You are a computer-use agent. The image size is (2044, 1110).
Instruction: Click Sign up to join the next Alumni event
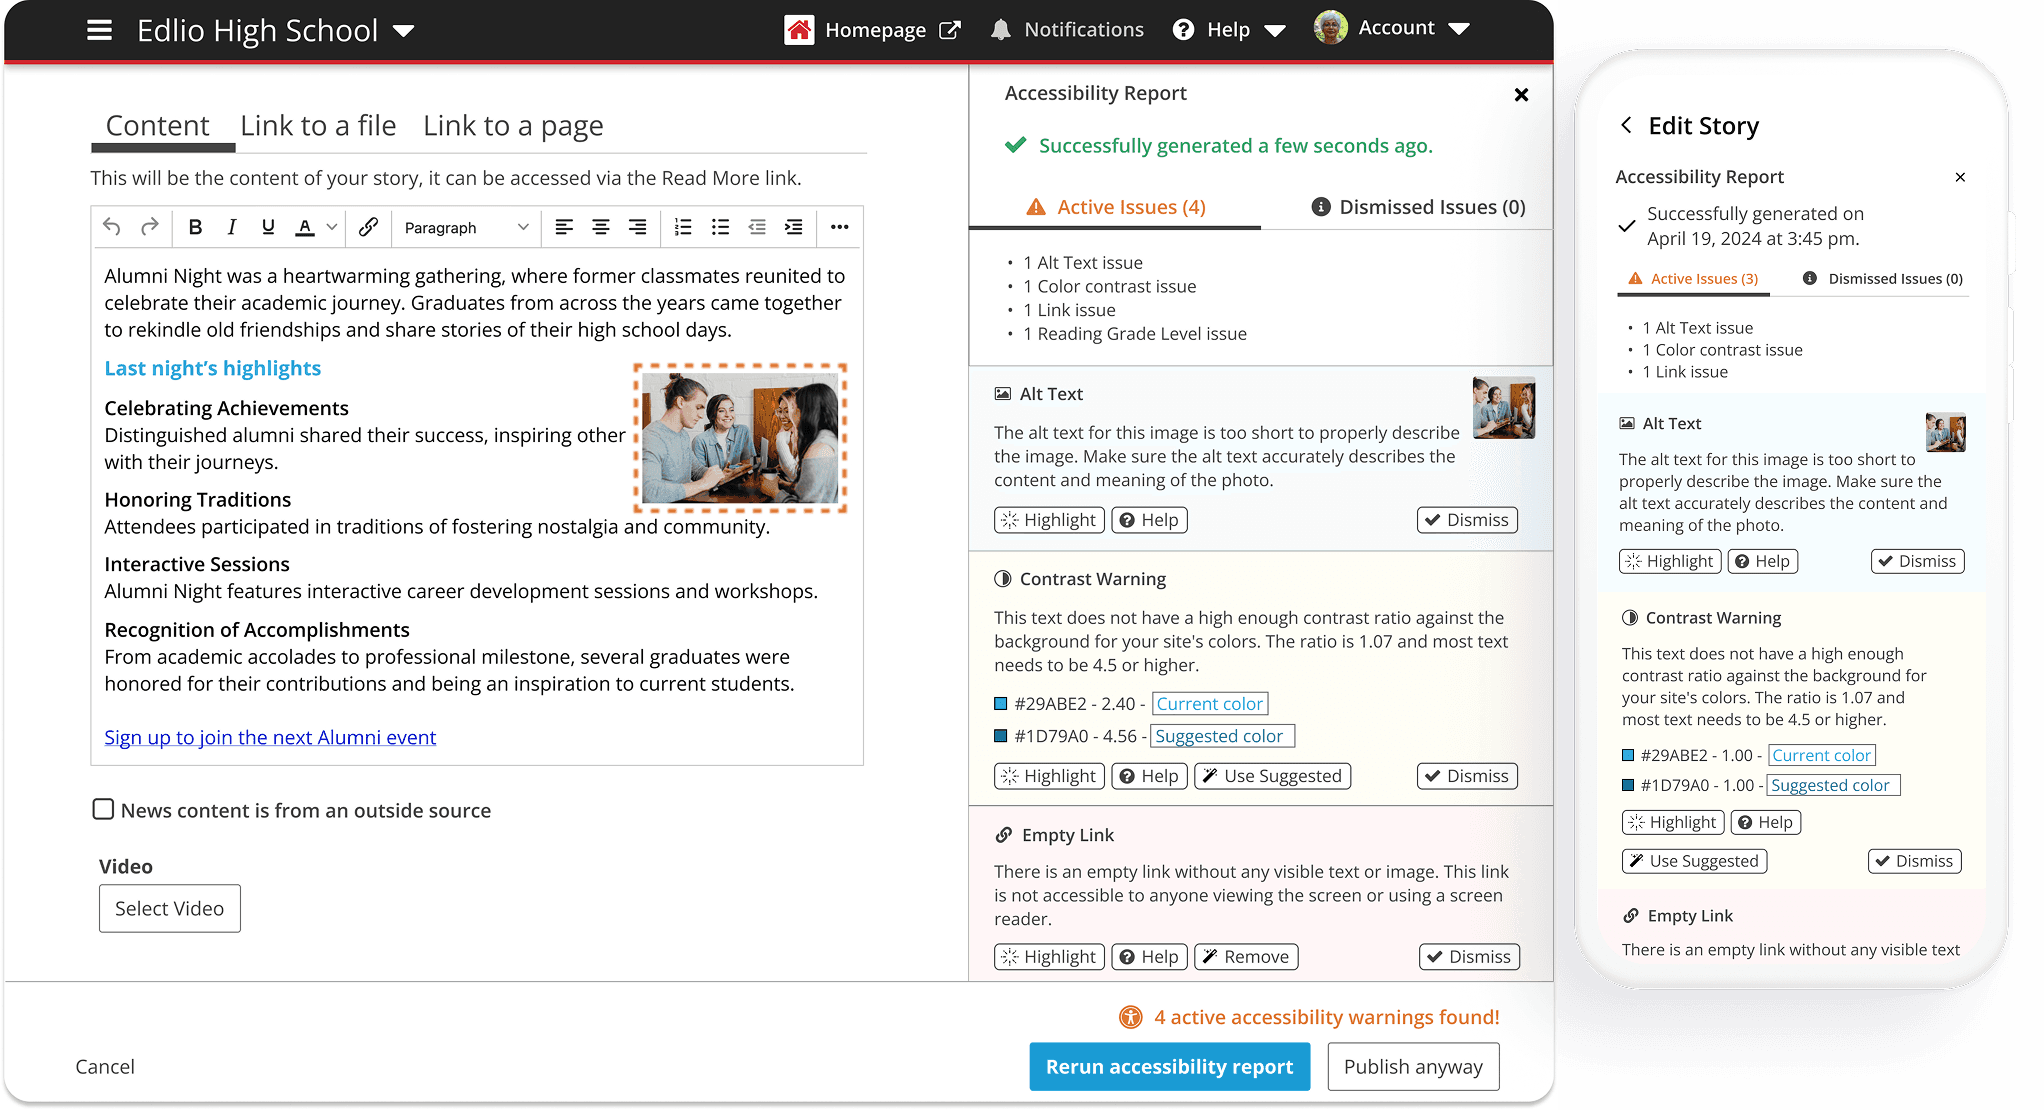point(270,737)
